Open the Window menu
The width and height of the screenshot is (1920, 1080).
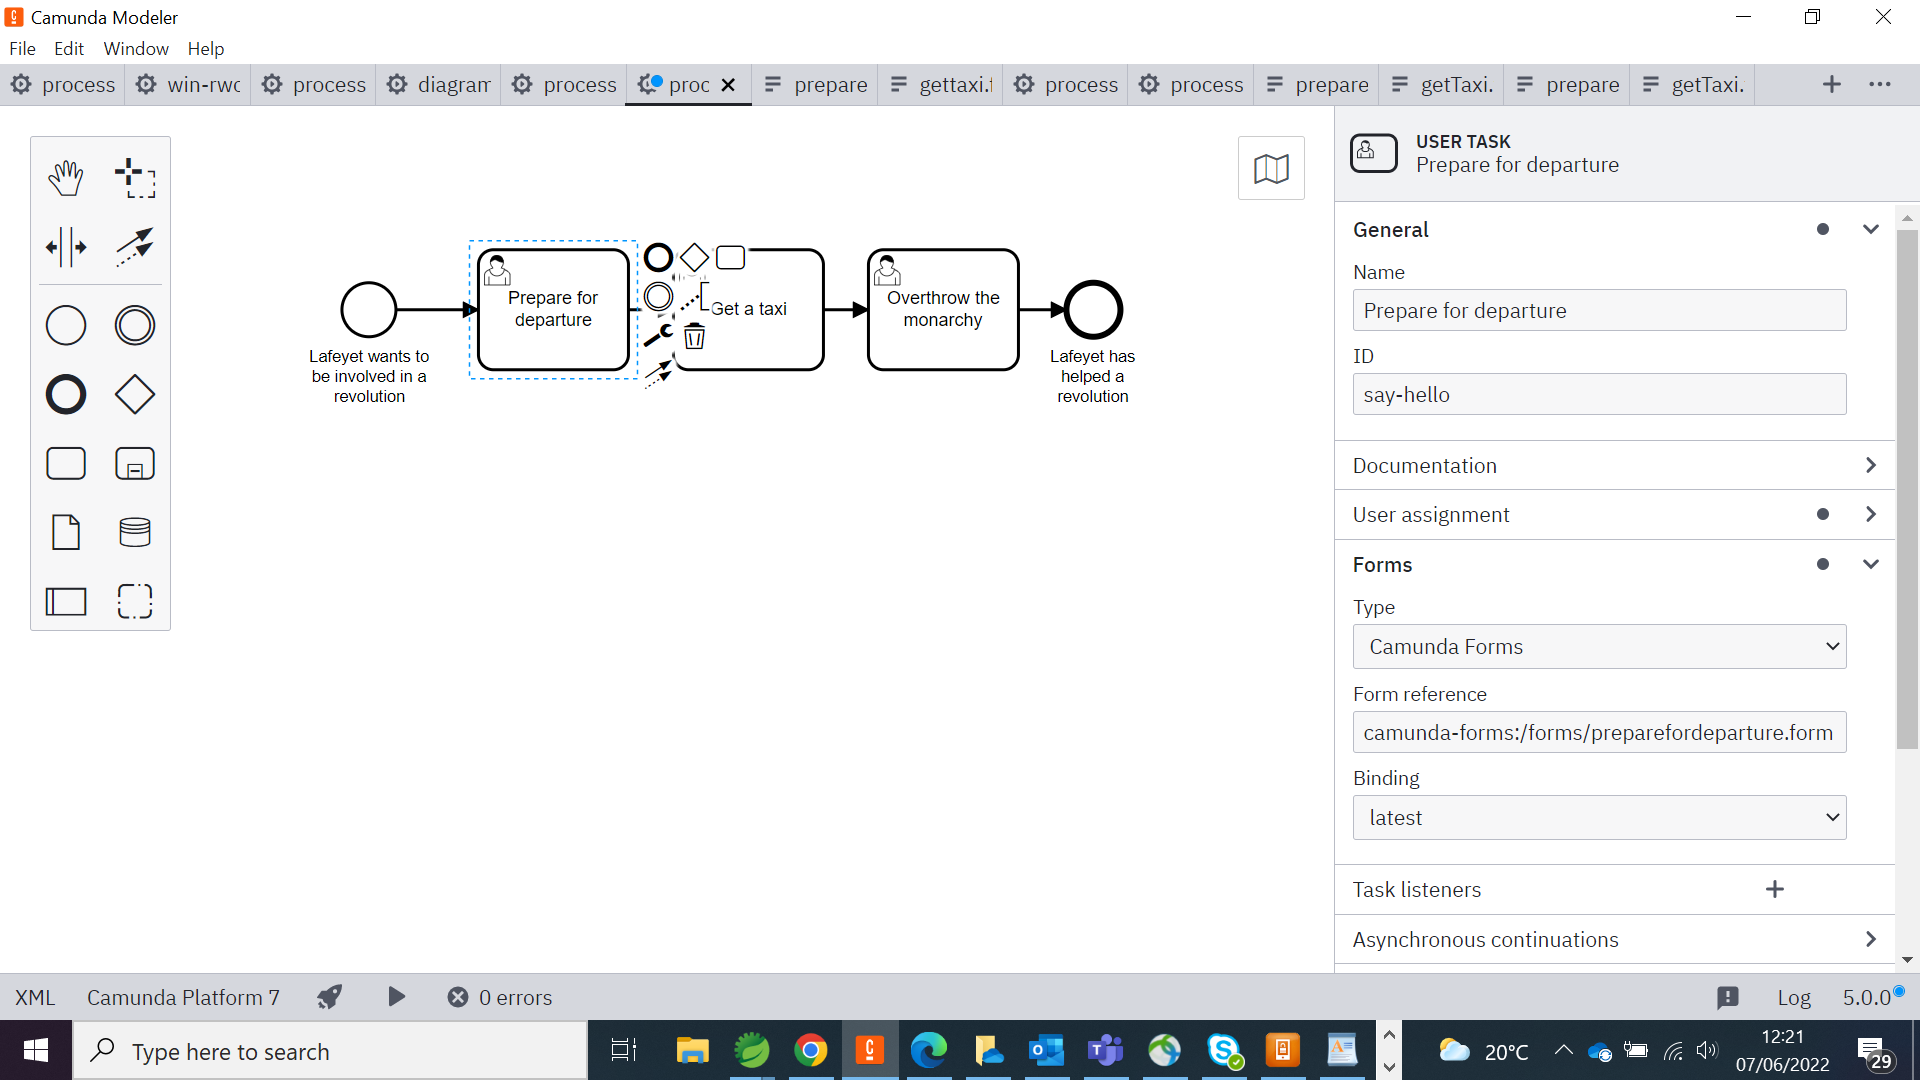(x=136, y=48)
